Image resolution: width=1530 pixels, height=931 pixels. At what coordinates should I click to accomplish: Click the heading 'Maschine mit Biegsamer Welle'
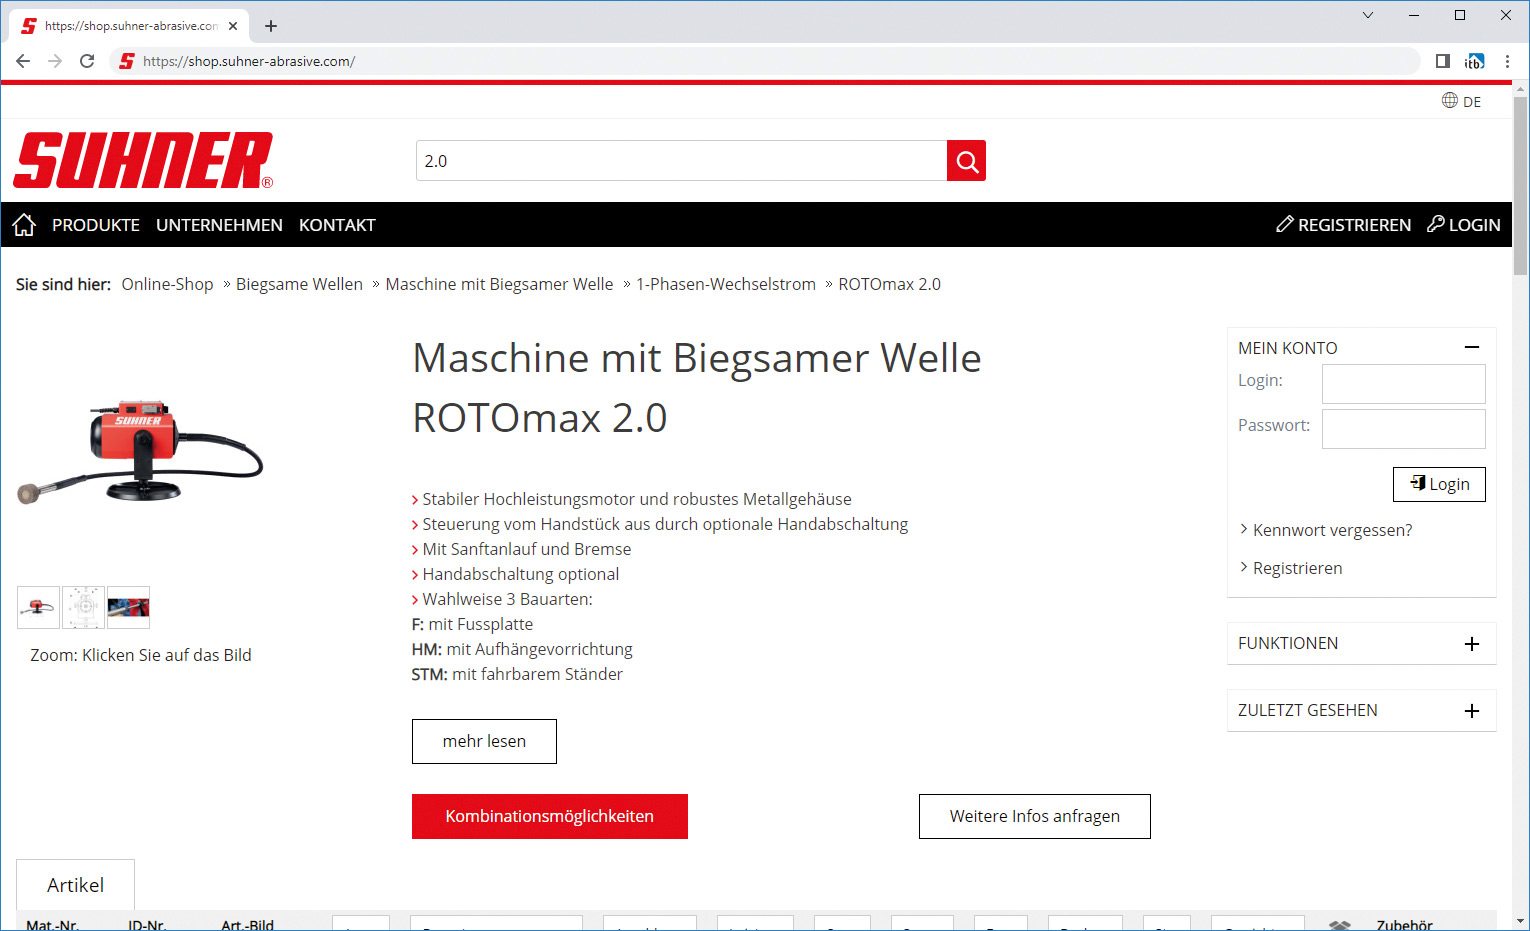pos(697,358)
